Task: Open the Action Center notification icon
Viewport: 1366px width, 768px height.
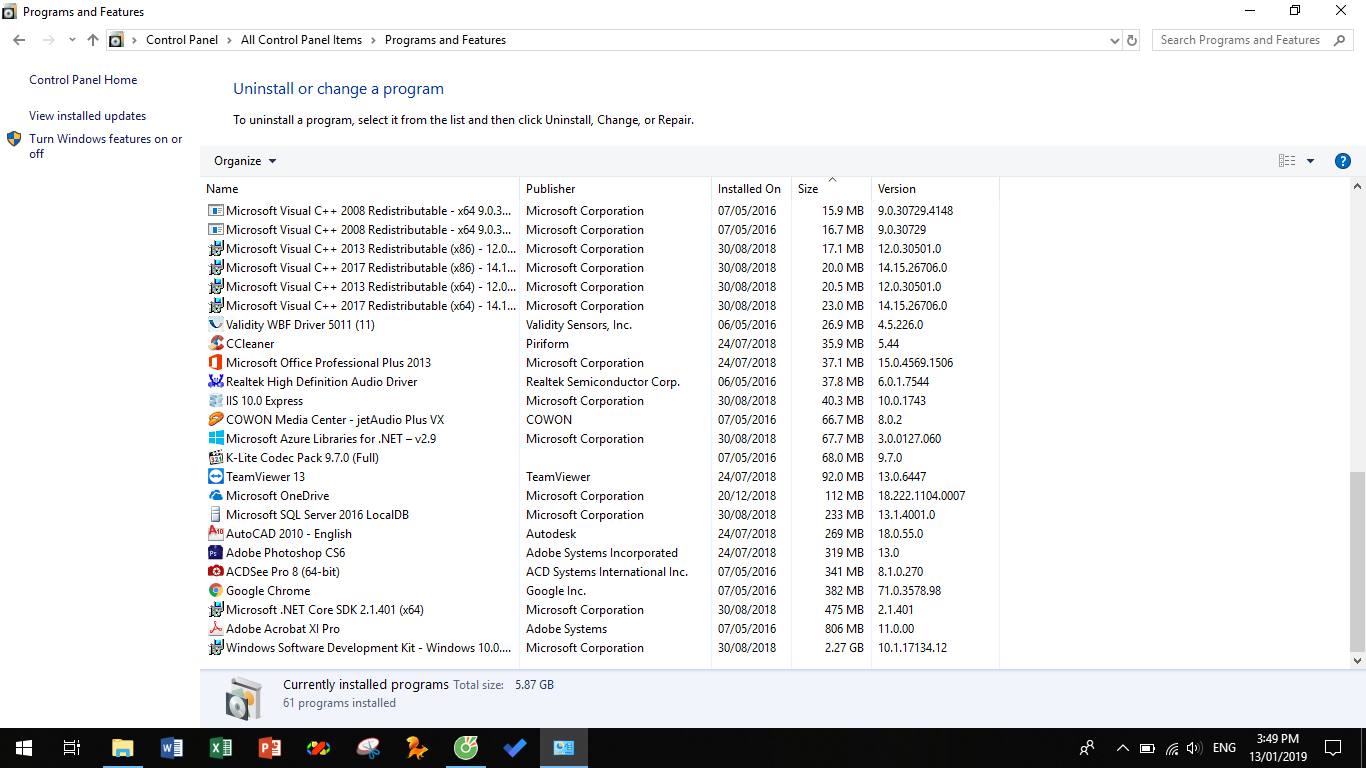Action: click(1333, 748)
